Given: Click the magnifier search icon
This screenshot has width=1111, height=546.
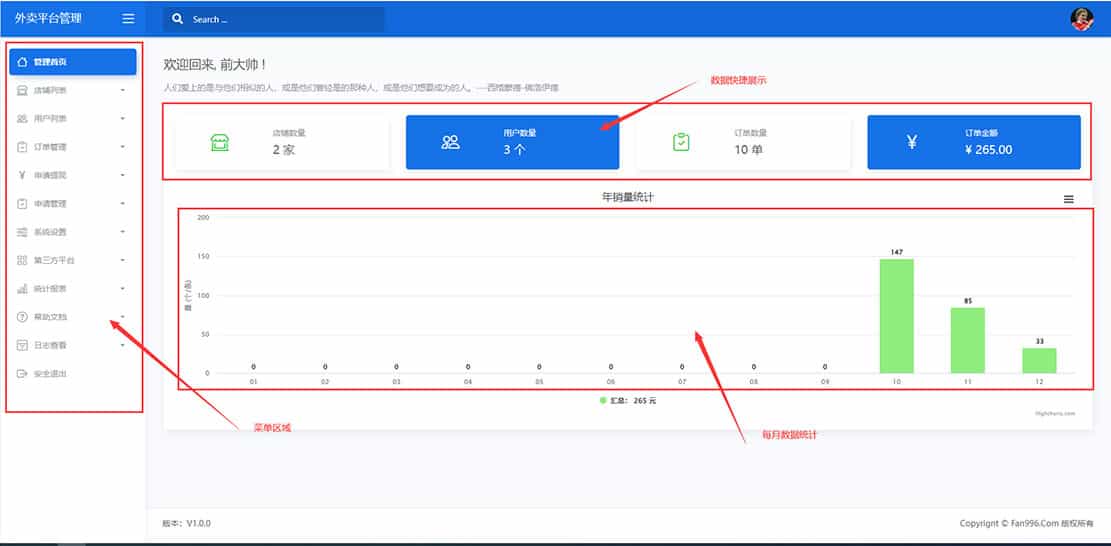Looking at the screenshot, I should (x=178, y=19).
